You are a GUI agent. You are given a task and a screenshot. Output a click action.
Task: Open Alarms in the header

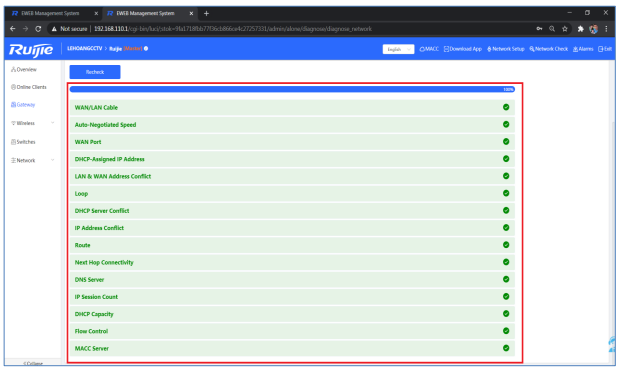click(x=583, y=49)
